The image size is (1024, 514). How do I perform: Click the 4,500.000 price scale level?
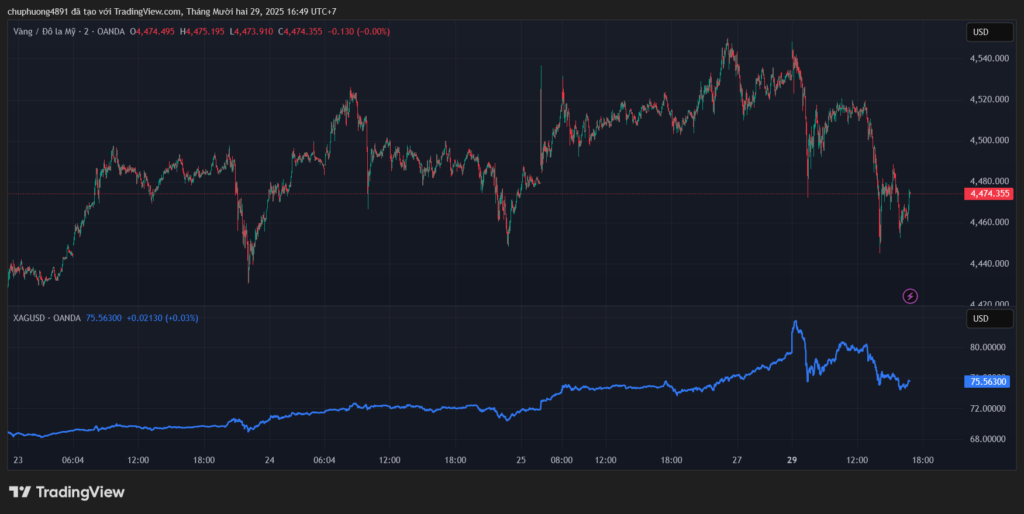pyautogui.click(x=987, y=141)
